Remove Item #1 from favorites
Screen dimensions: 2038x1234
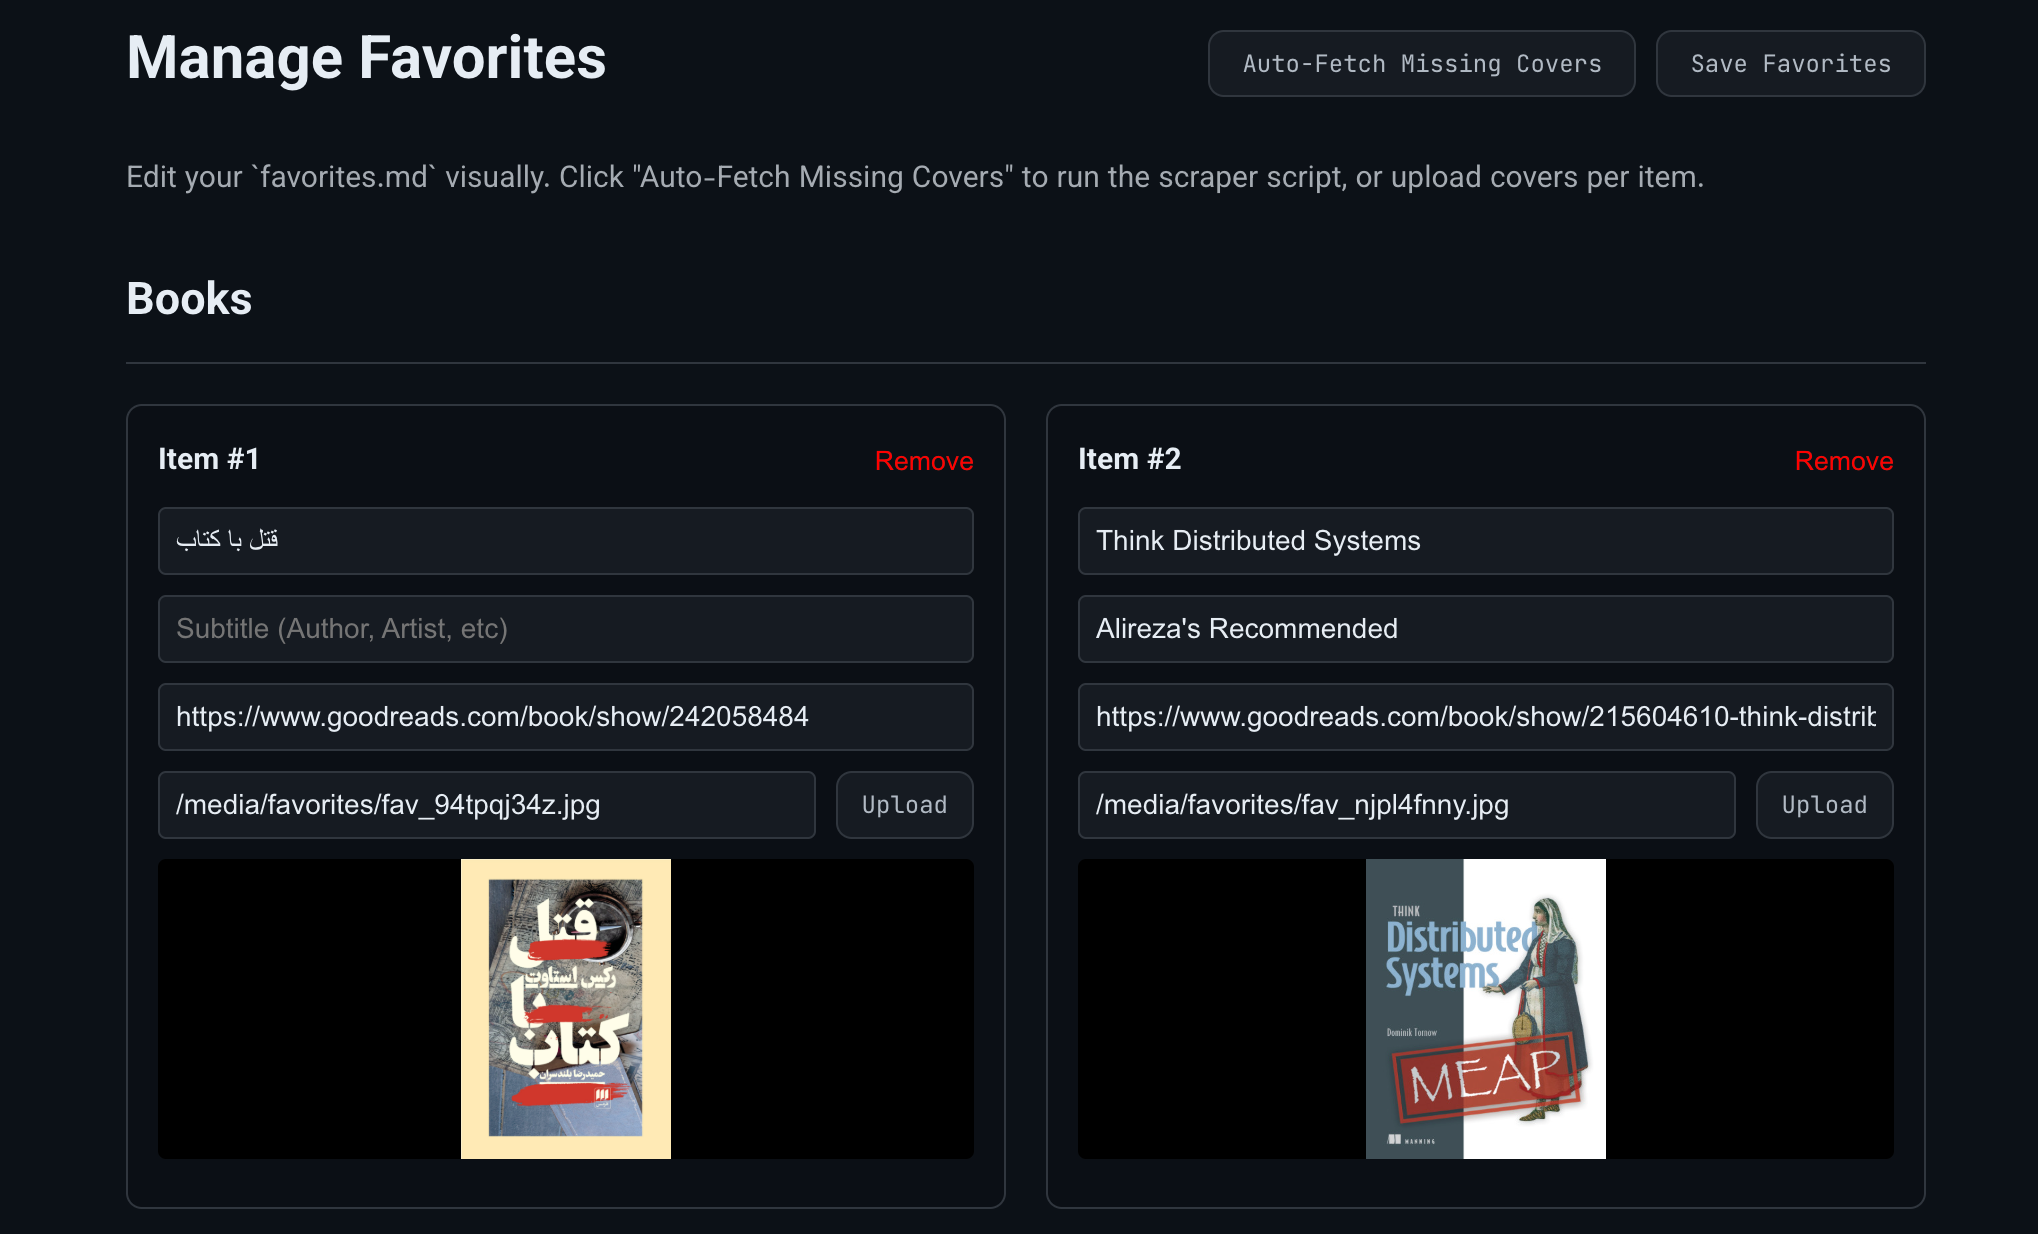(x=923, y=461)
